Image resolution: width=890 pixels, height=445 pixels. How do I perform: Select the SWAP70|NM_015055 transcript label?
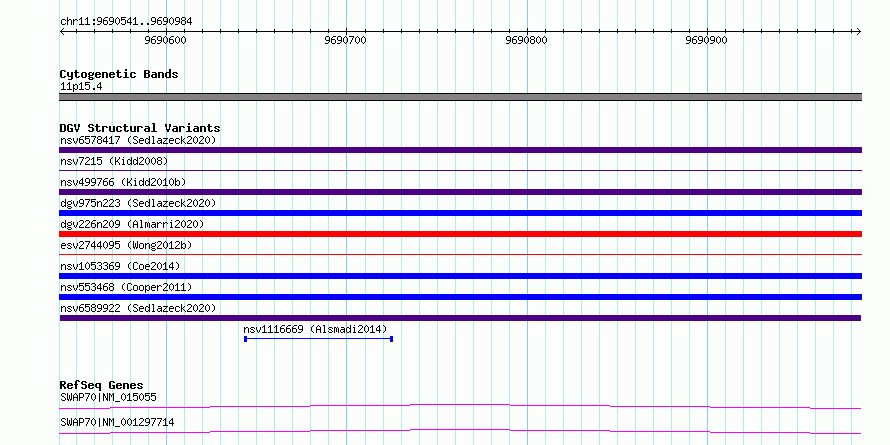[x=108, y=397]
